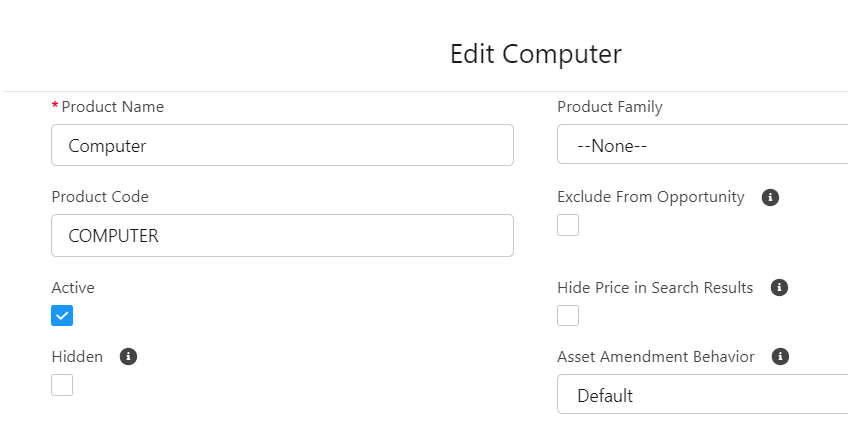Uncheck the Active checkbox
Image resolution: width=848 pixels, height=433 pixels.
(x=62, y=316)
